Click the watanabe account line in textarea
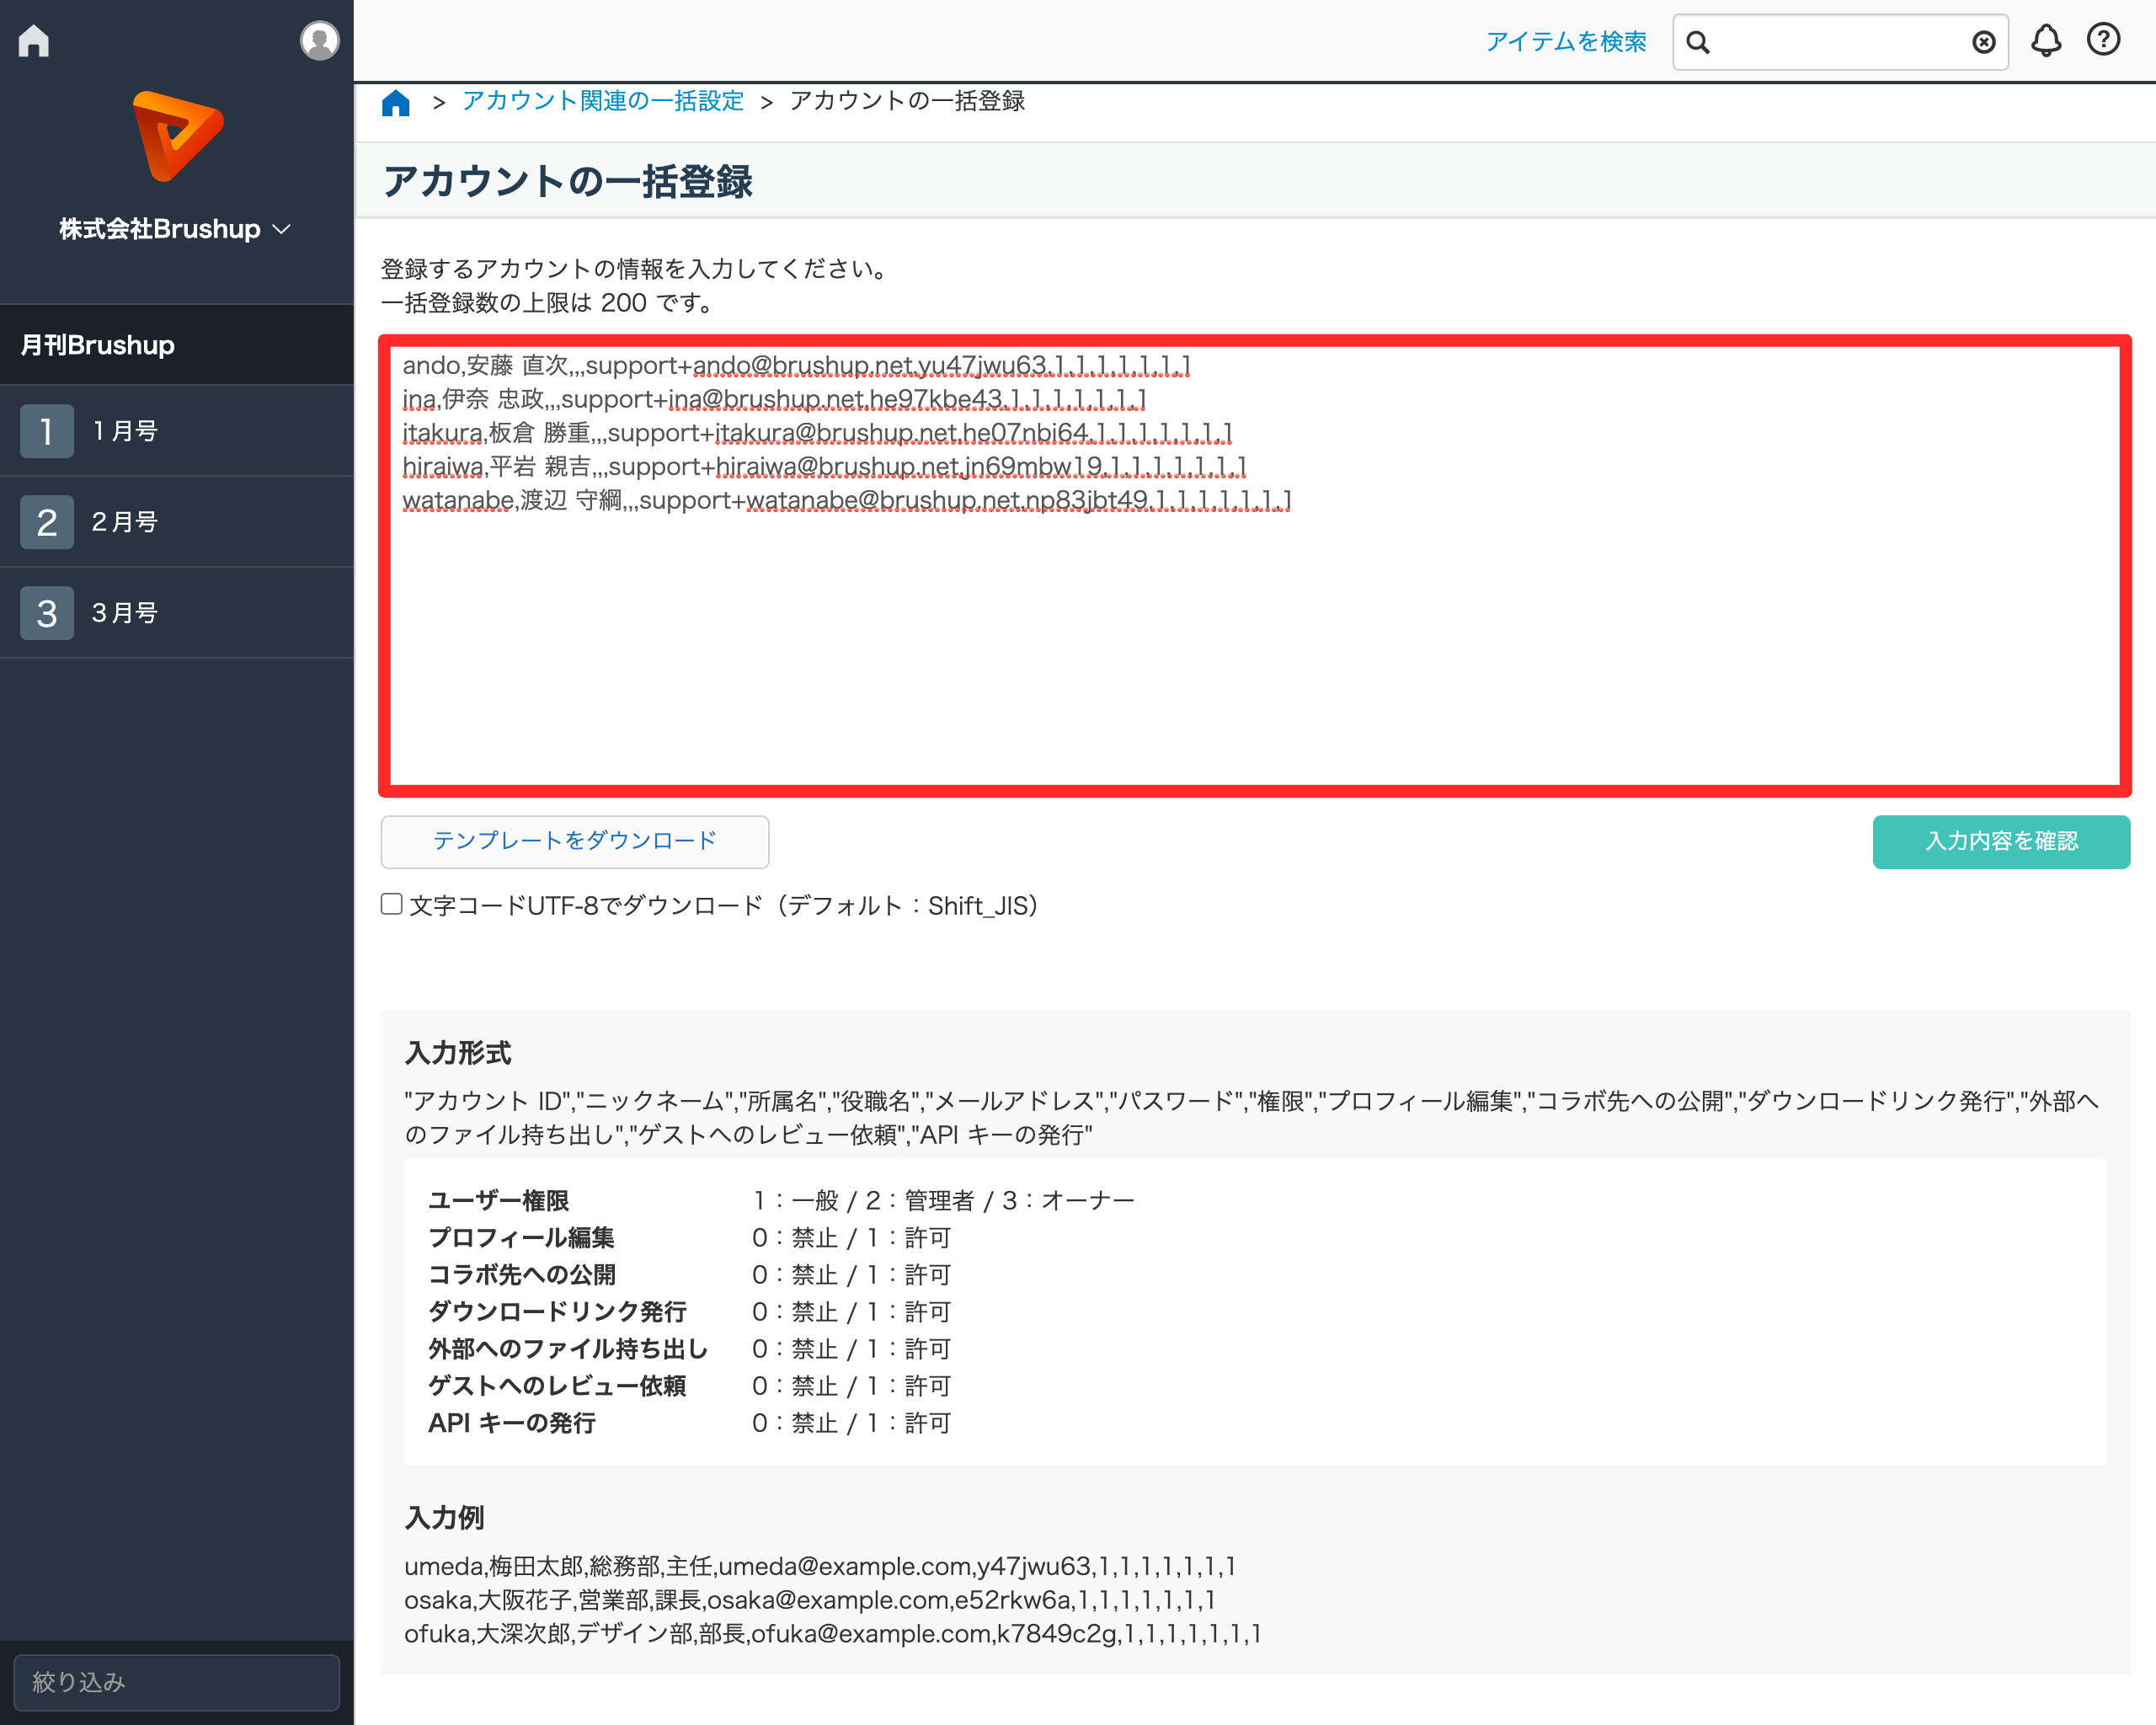This screenshot has width=2156, height=1725. tap(847, 500)
